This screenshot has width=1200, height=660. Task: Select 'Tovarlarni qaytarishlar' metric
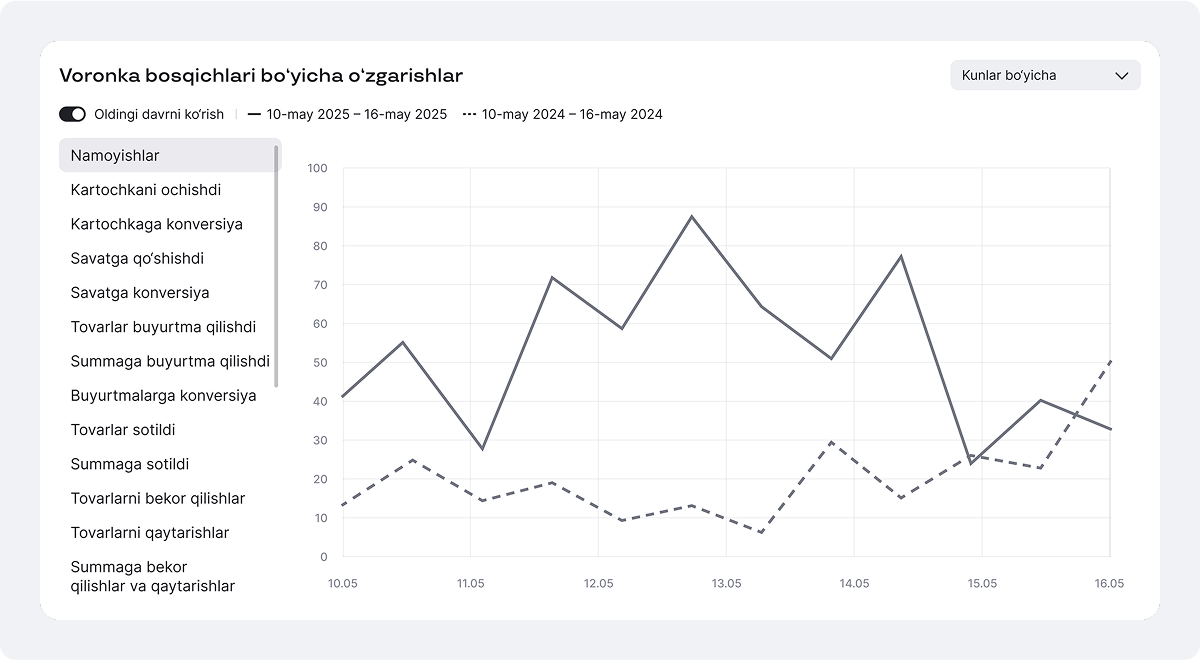coord(150,533)
